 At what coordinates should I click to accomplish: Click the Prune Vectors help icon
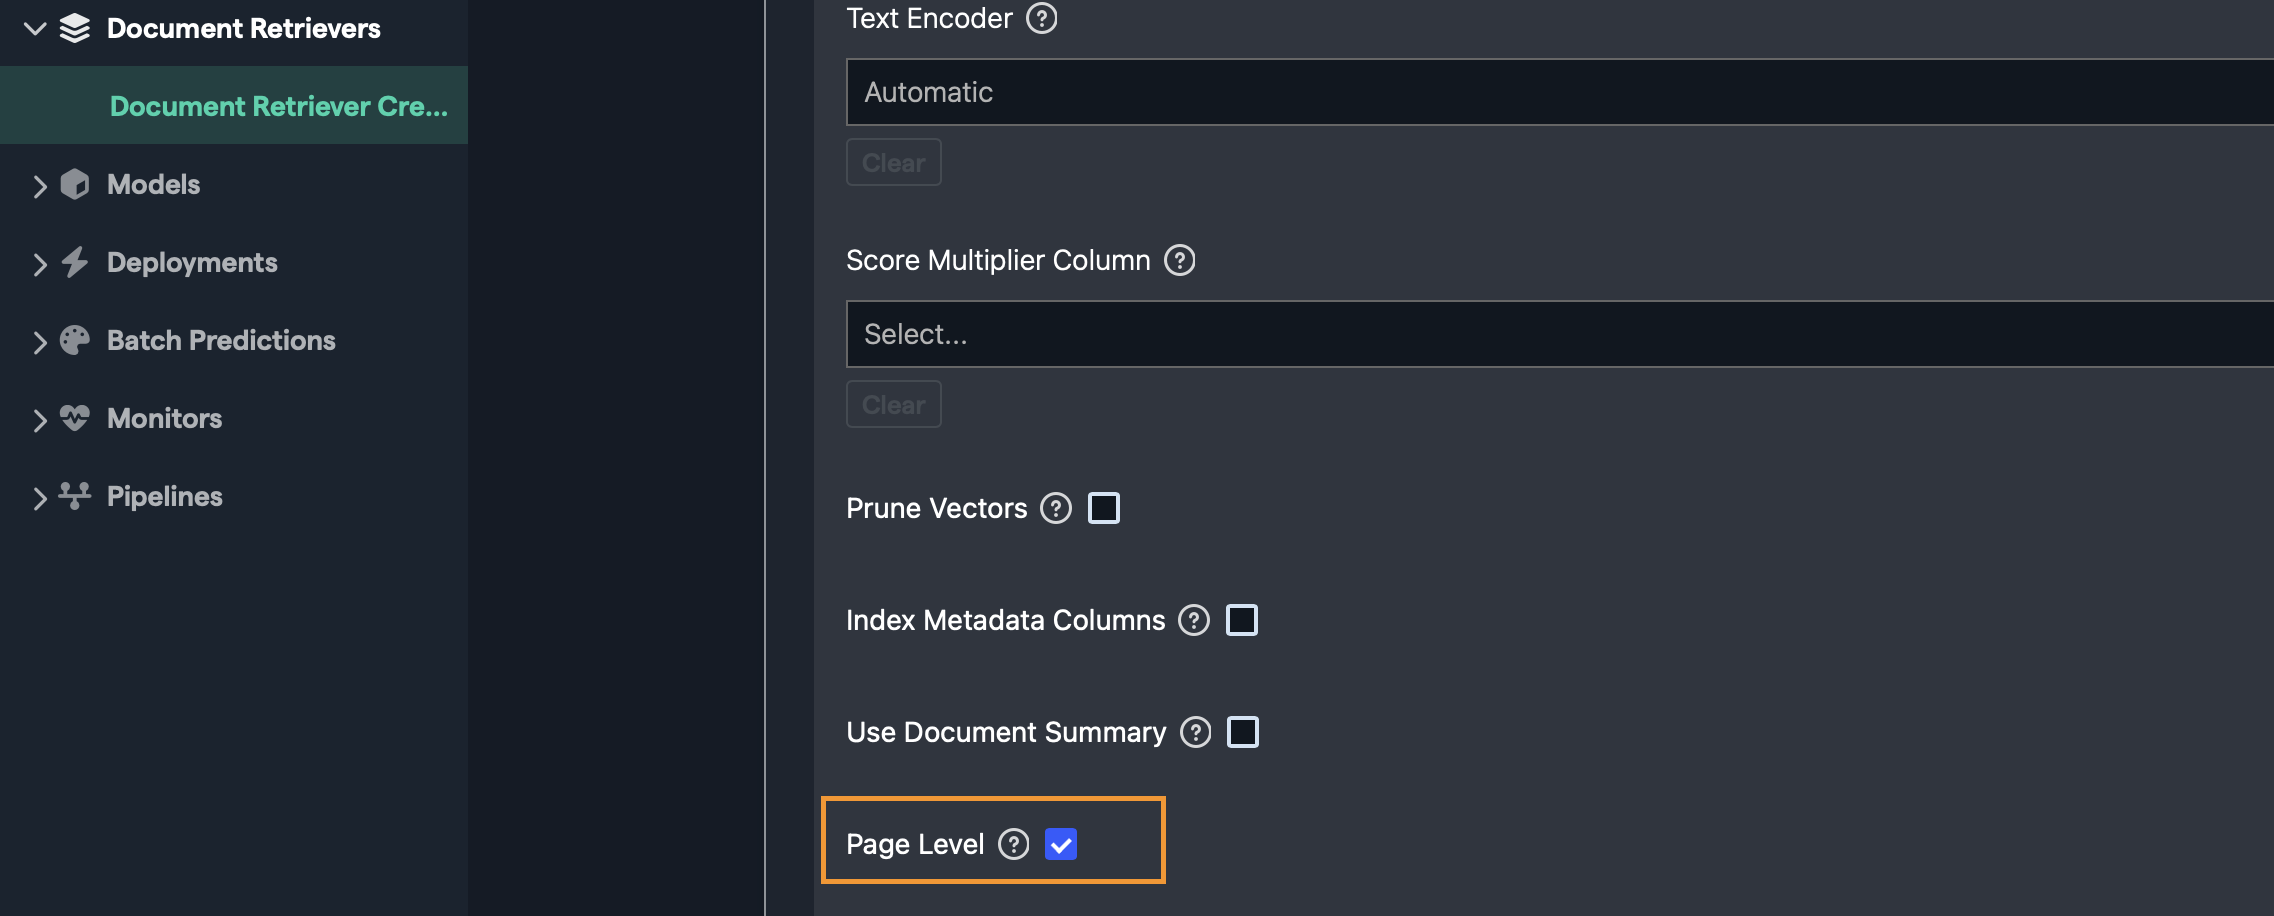[1056, 508]
